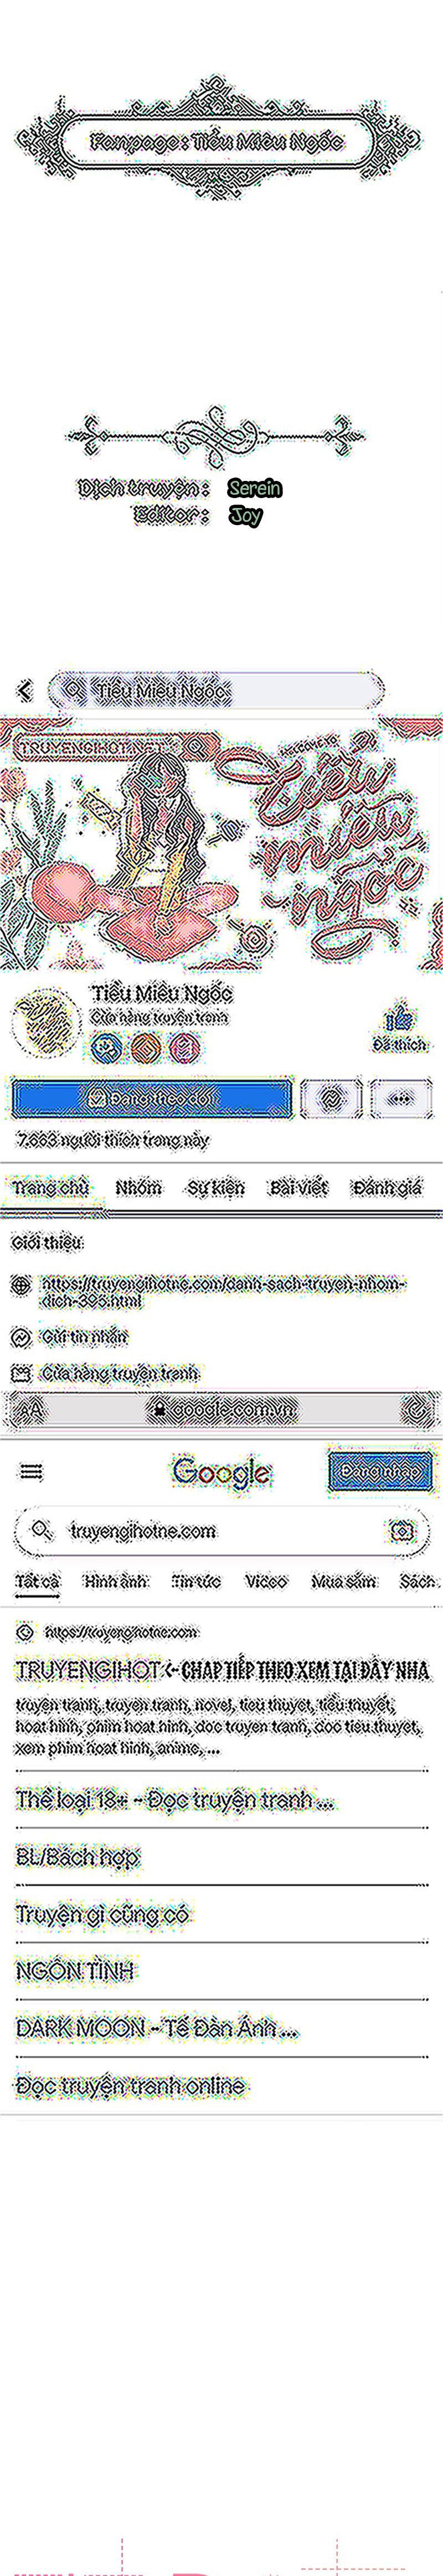Open the Đánh giá tab
The image size is (443, 2576).
[x=387, y=1187]
